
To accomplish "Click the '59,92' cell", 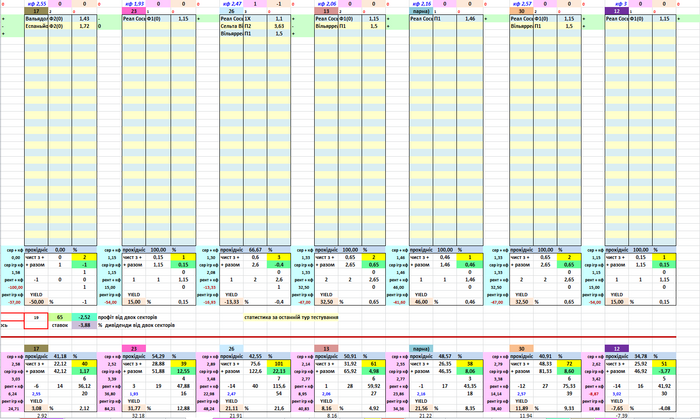I will point(374,386).
